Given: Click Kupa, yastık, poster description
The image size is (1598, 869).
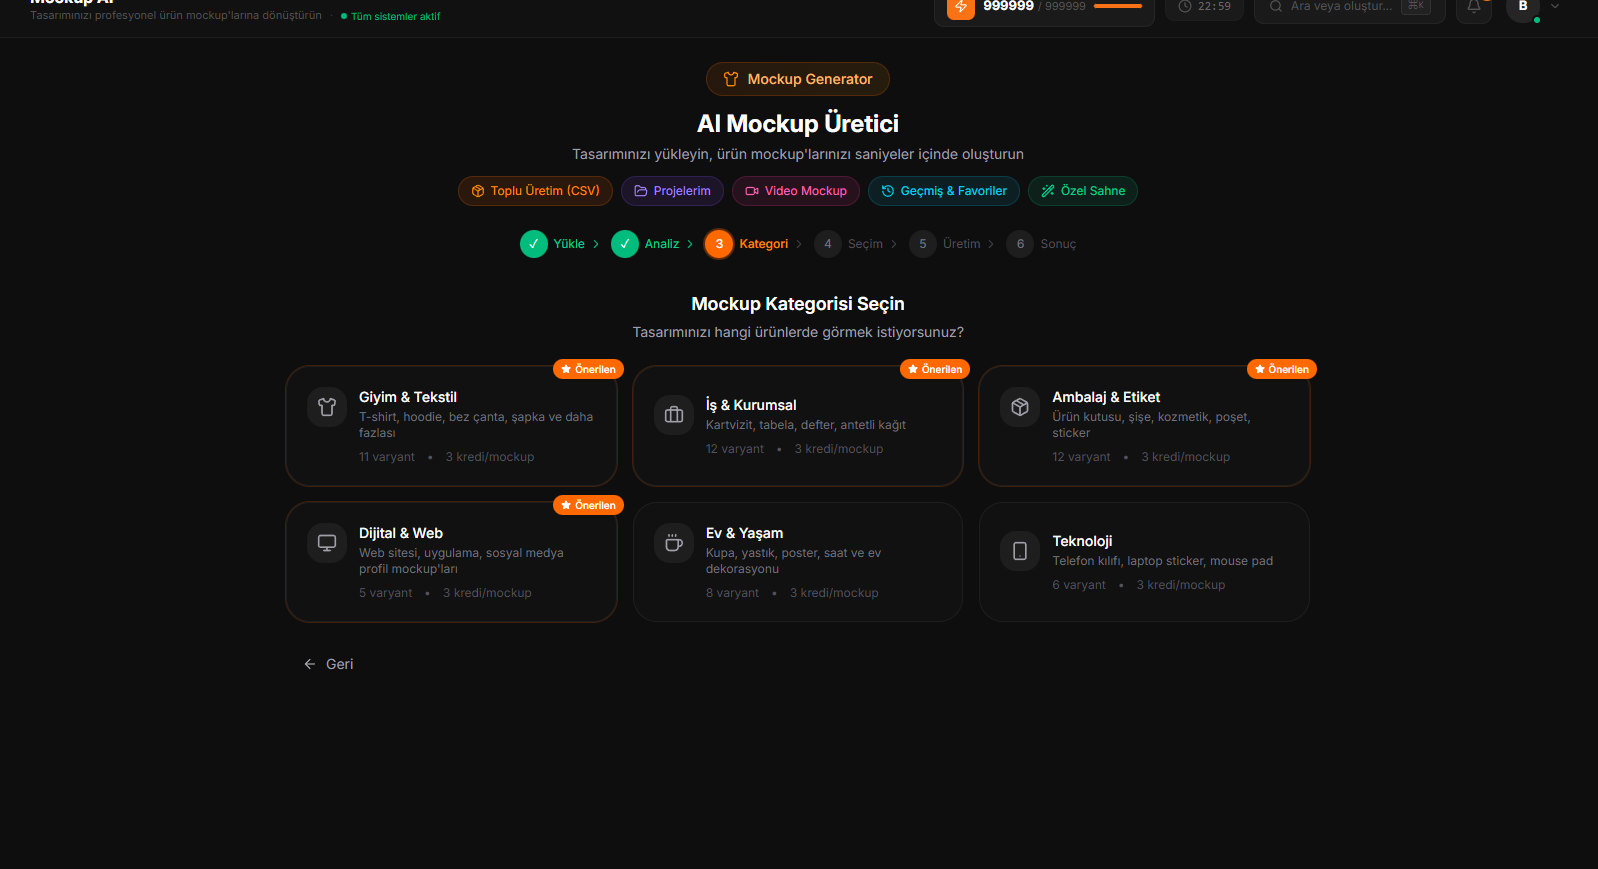Looking at the screenshot, I should click(x=794, y=561).
